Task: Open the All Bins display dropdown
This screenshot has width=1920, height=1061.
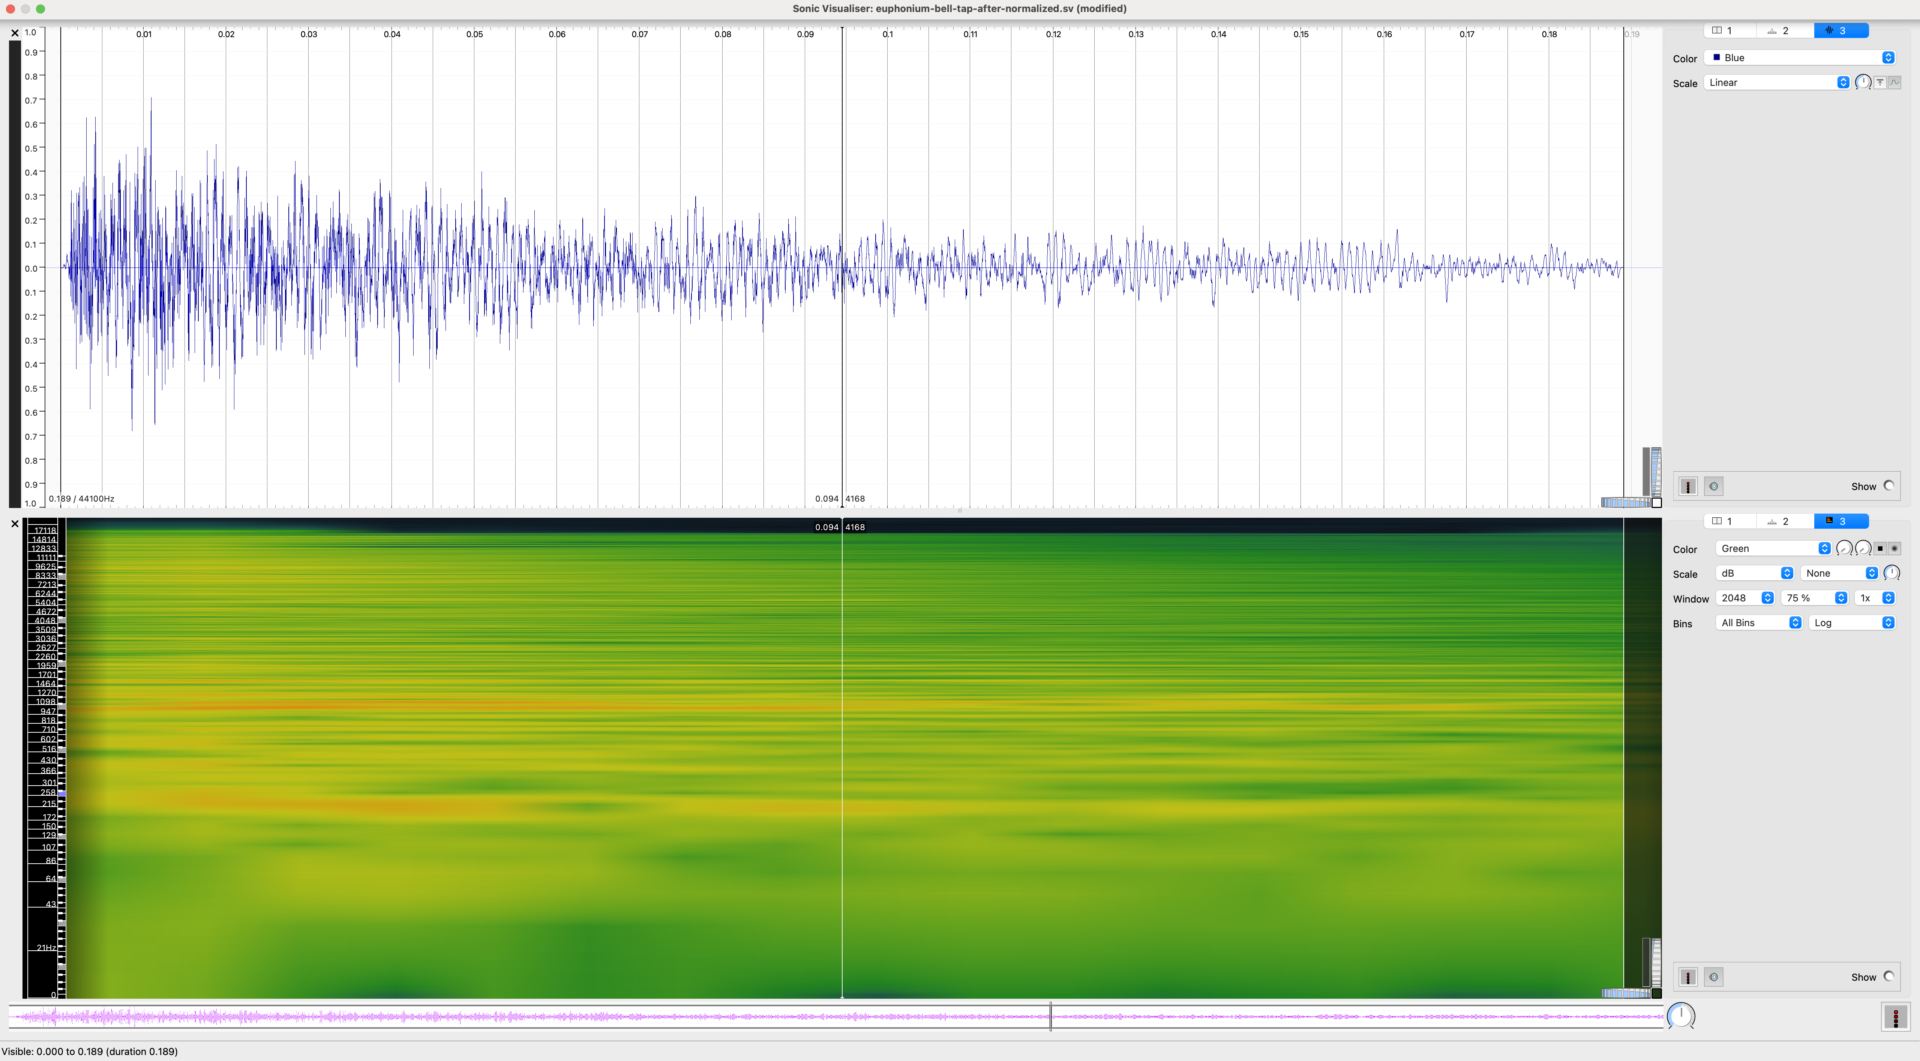Action: [1760, 623]
